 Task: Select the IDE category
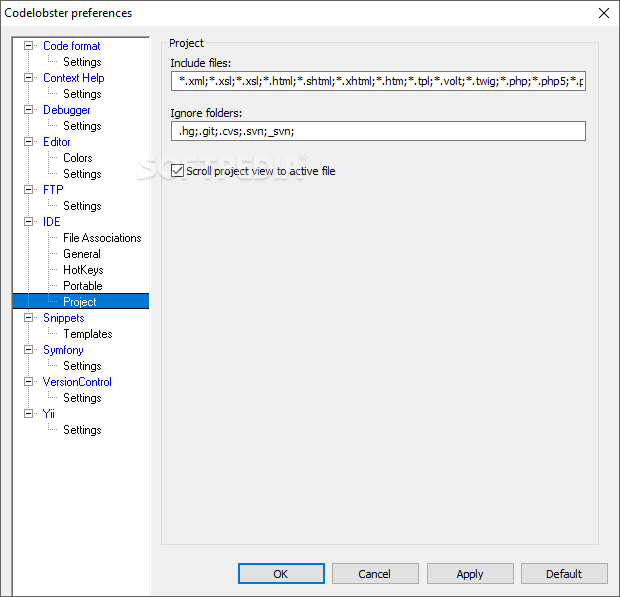51,222
